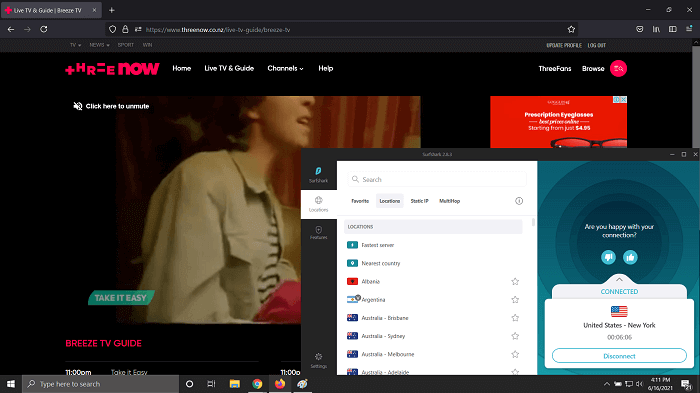Favorite Australia - Brisbane with its star
Screen dimensions: 700x393
point(515,318)
